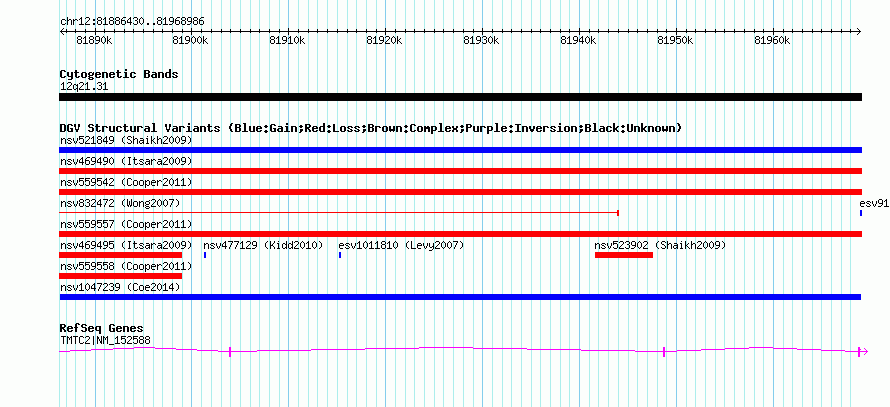
Task: Click the 81890k ruler position
Action: 95,40
